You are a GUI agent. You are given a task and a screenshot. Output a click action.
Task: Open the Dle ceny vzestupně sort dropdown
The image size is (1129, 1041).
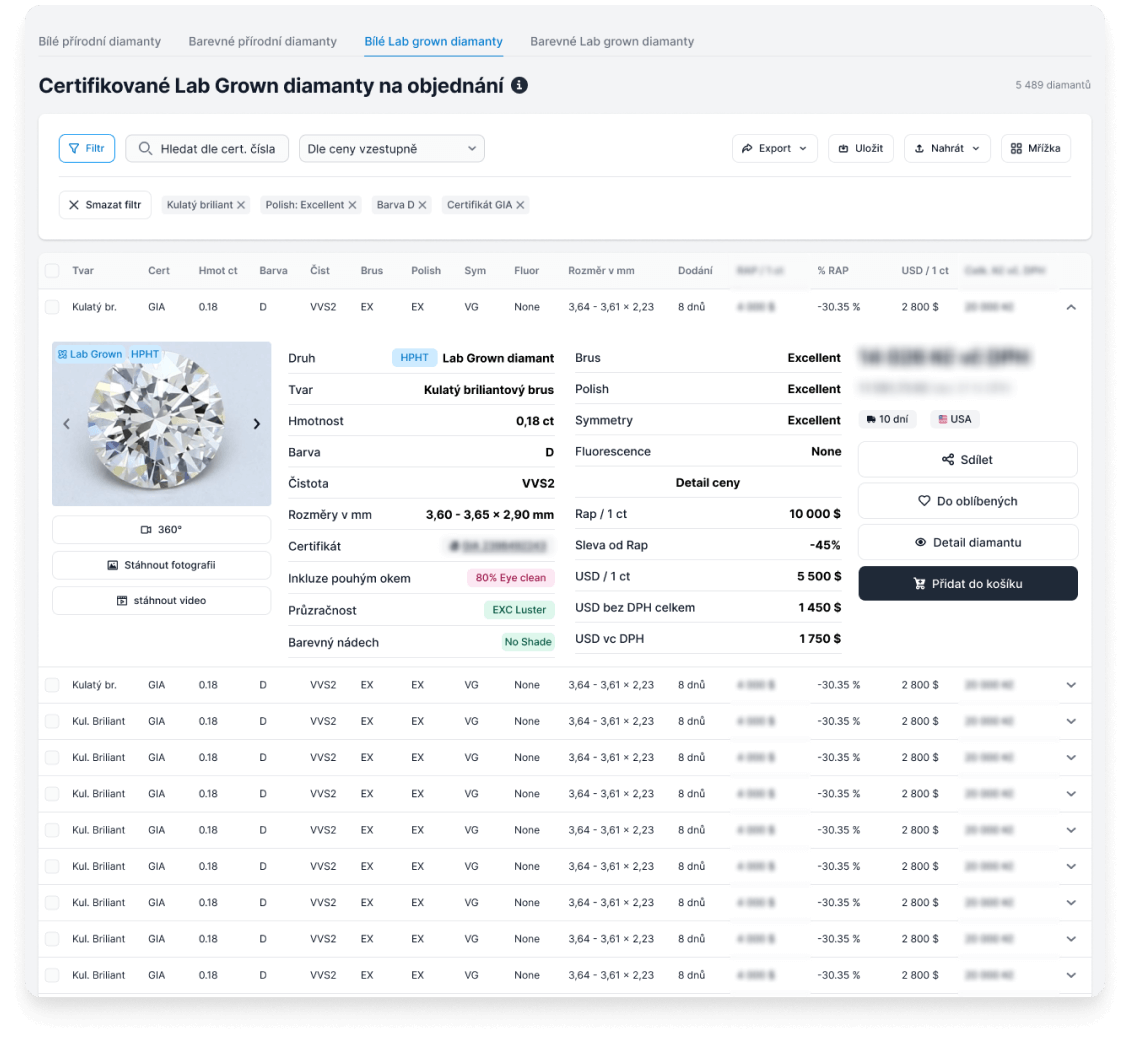click(x=391, y=149)
